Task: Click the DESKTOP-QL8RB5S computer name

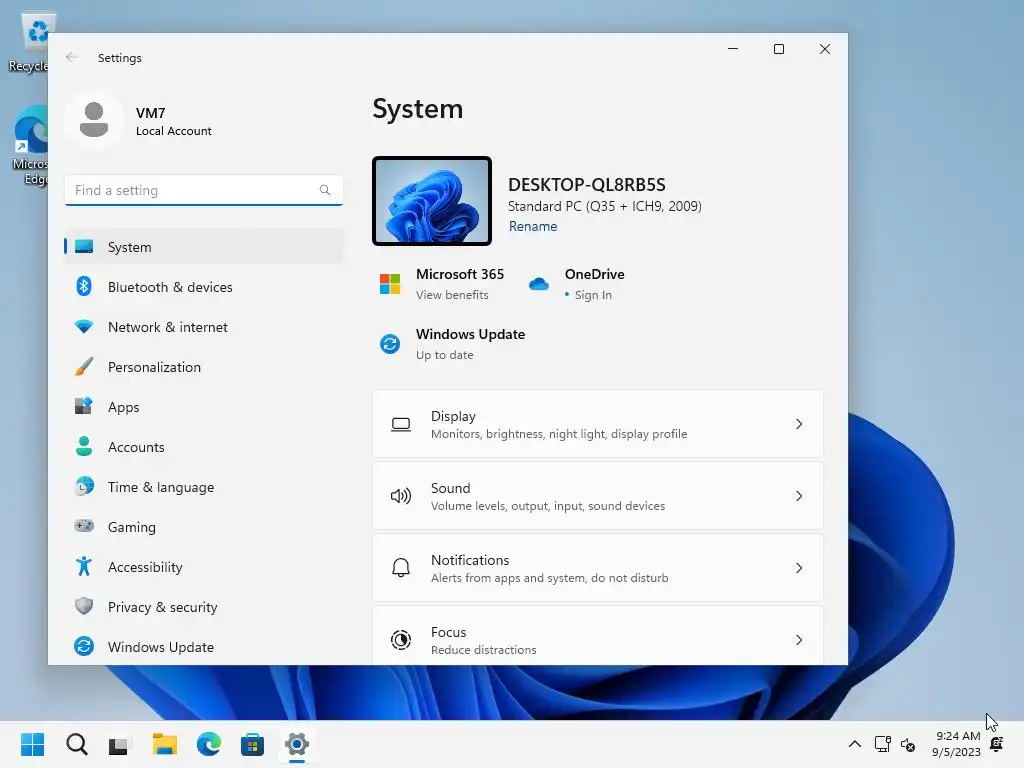Action: pyautogui.click(x=586, y=184)
